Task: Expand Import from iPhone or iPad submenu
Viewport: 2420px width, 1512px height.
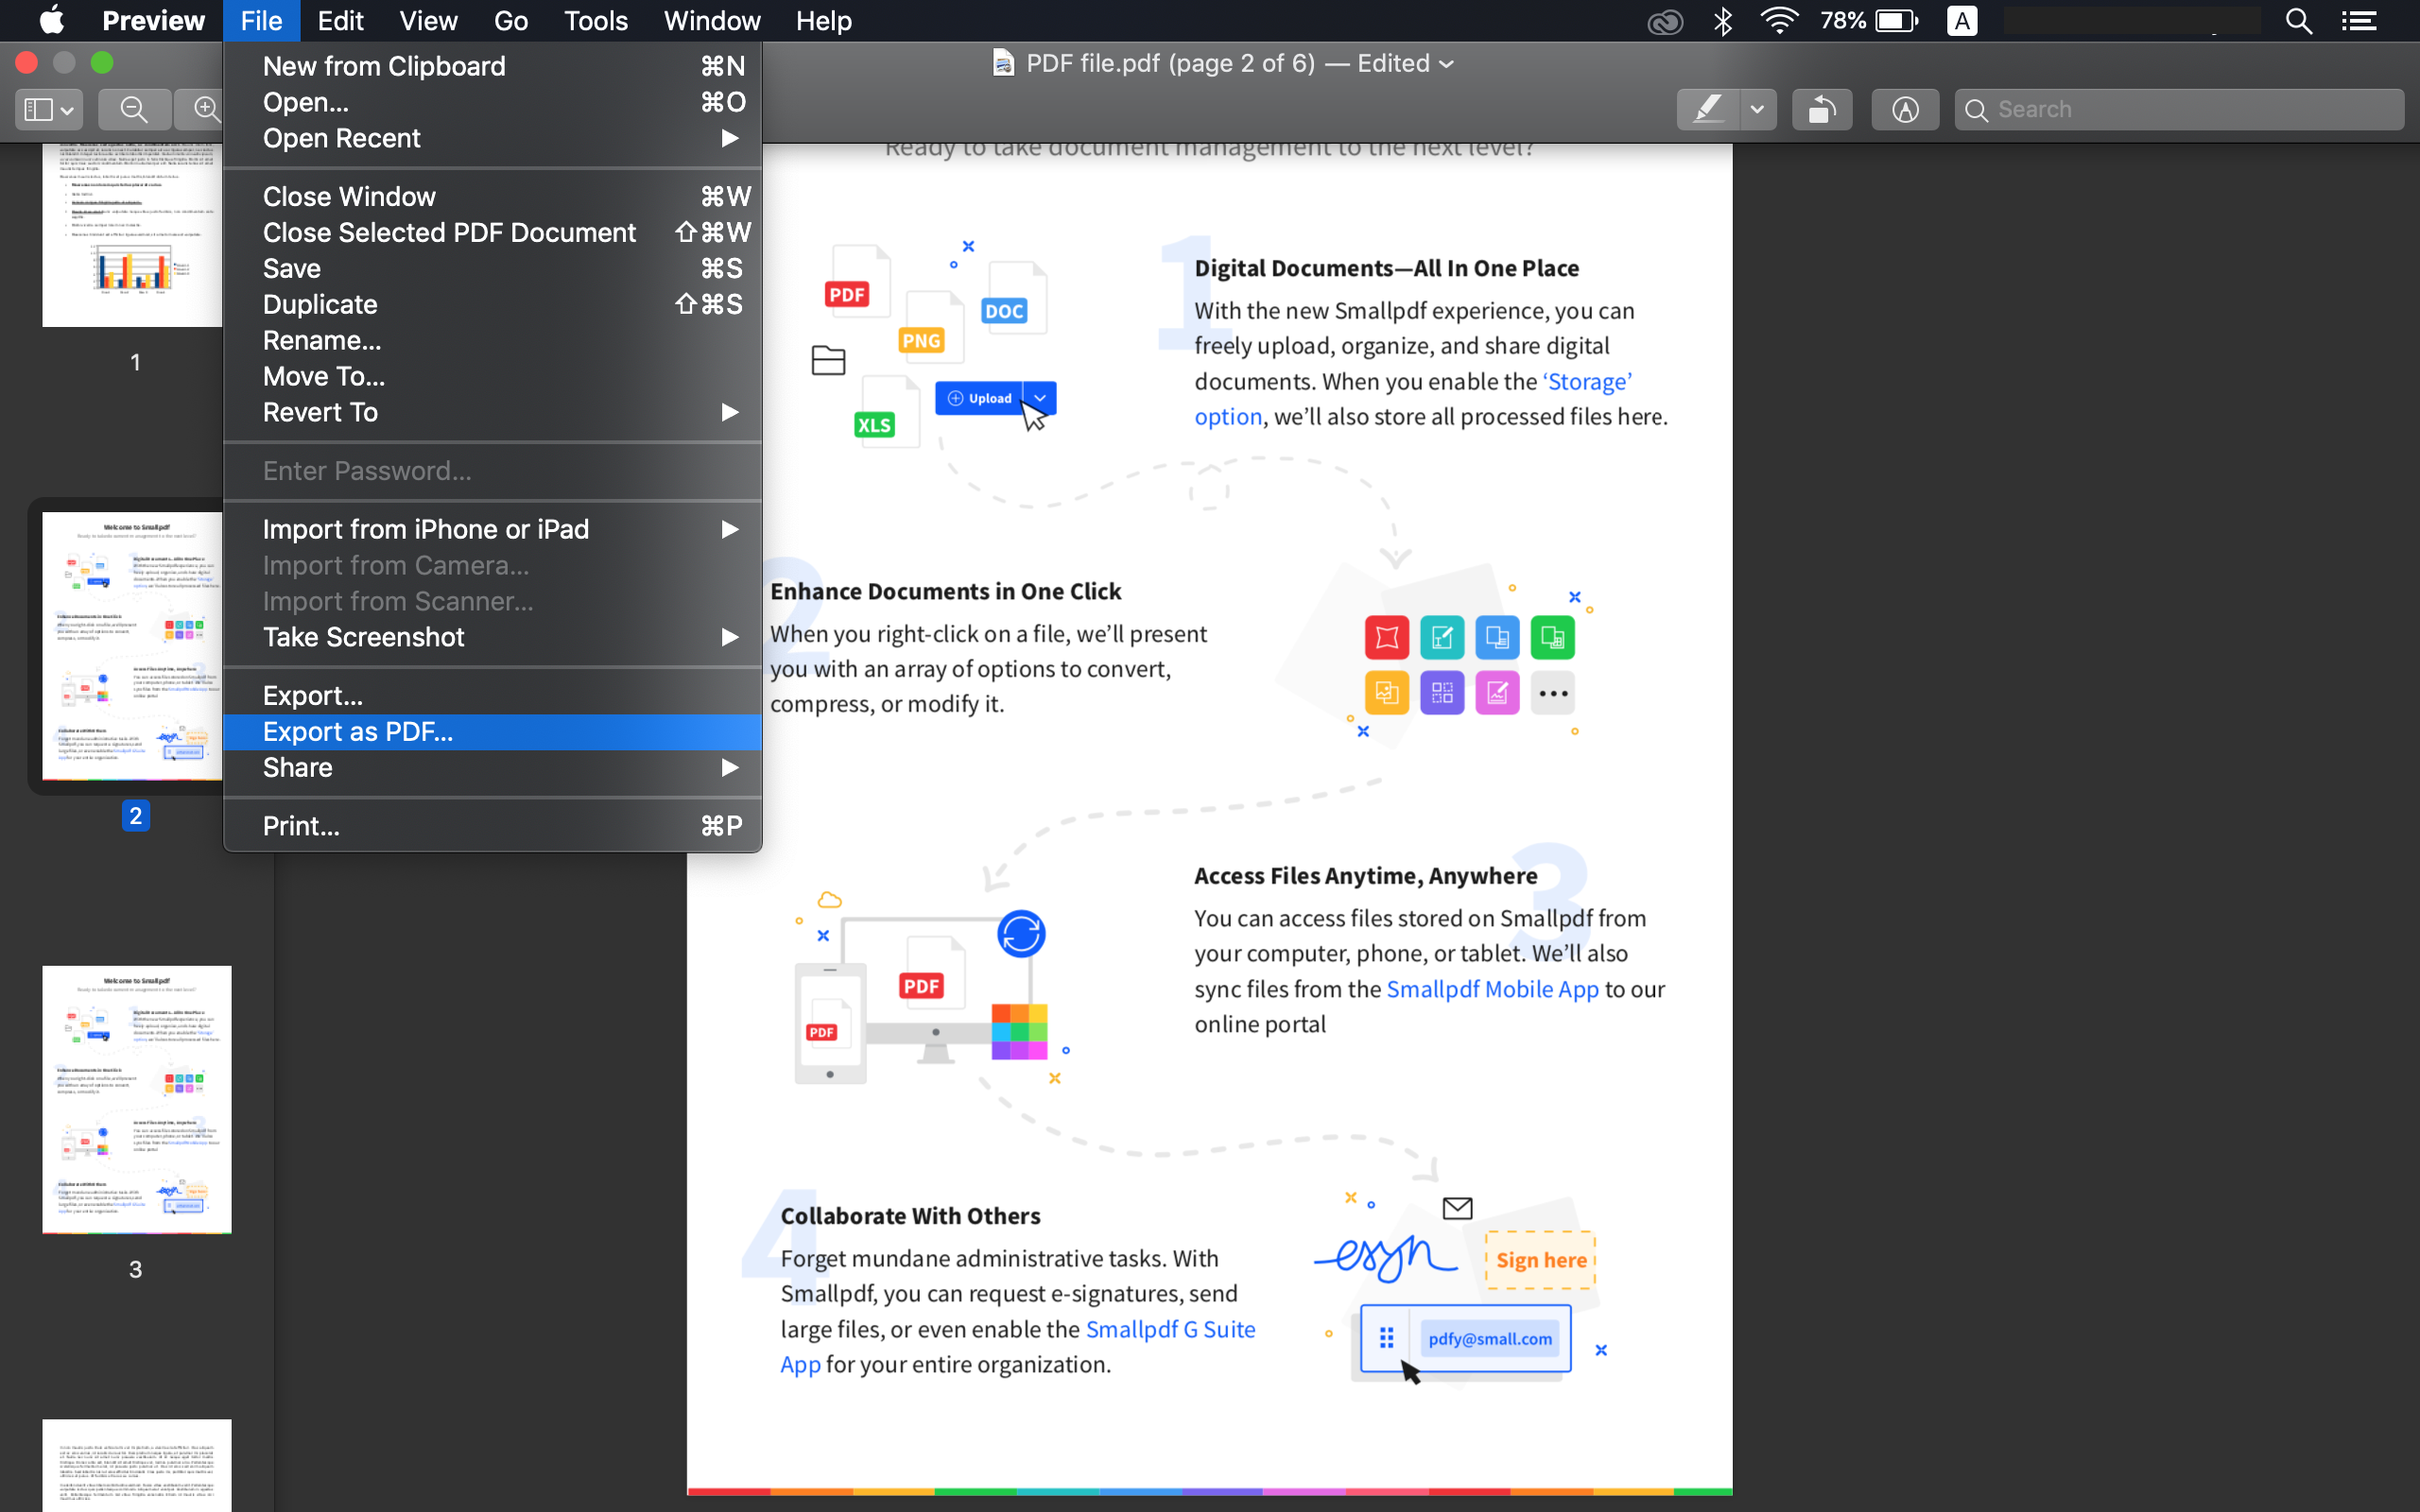Action: pyautogui.click(x=492, y=529)
